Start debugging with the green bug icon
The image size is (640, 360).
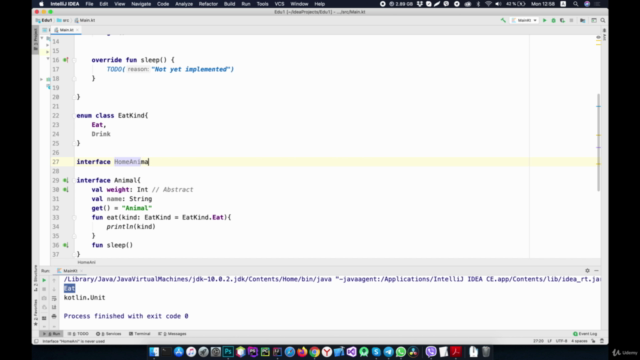coord(553,20)
